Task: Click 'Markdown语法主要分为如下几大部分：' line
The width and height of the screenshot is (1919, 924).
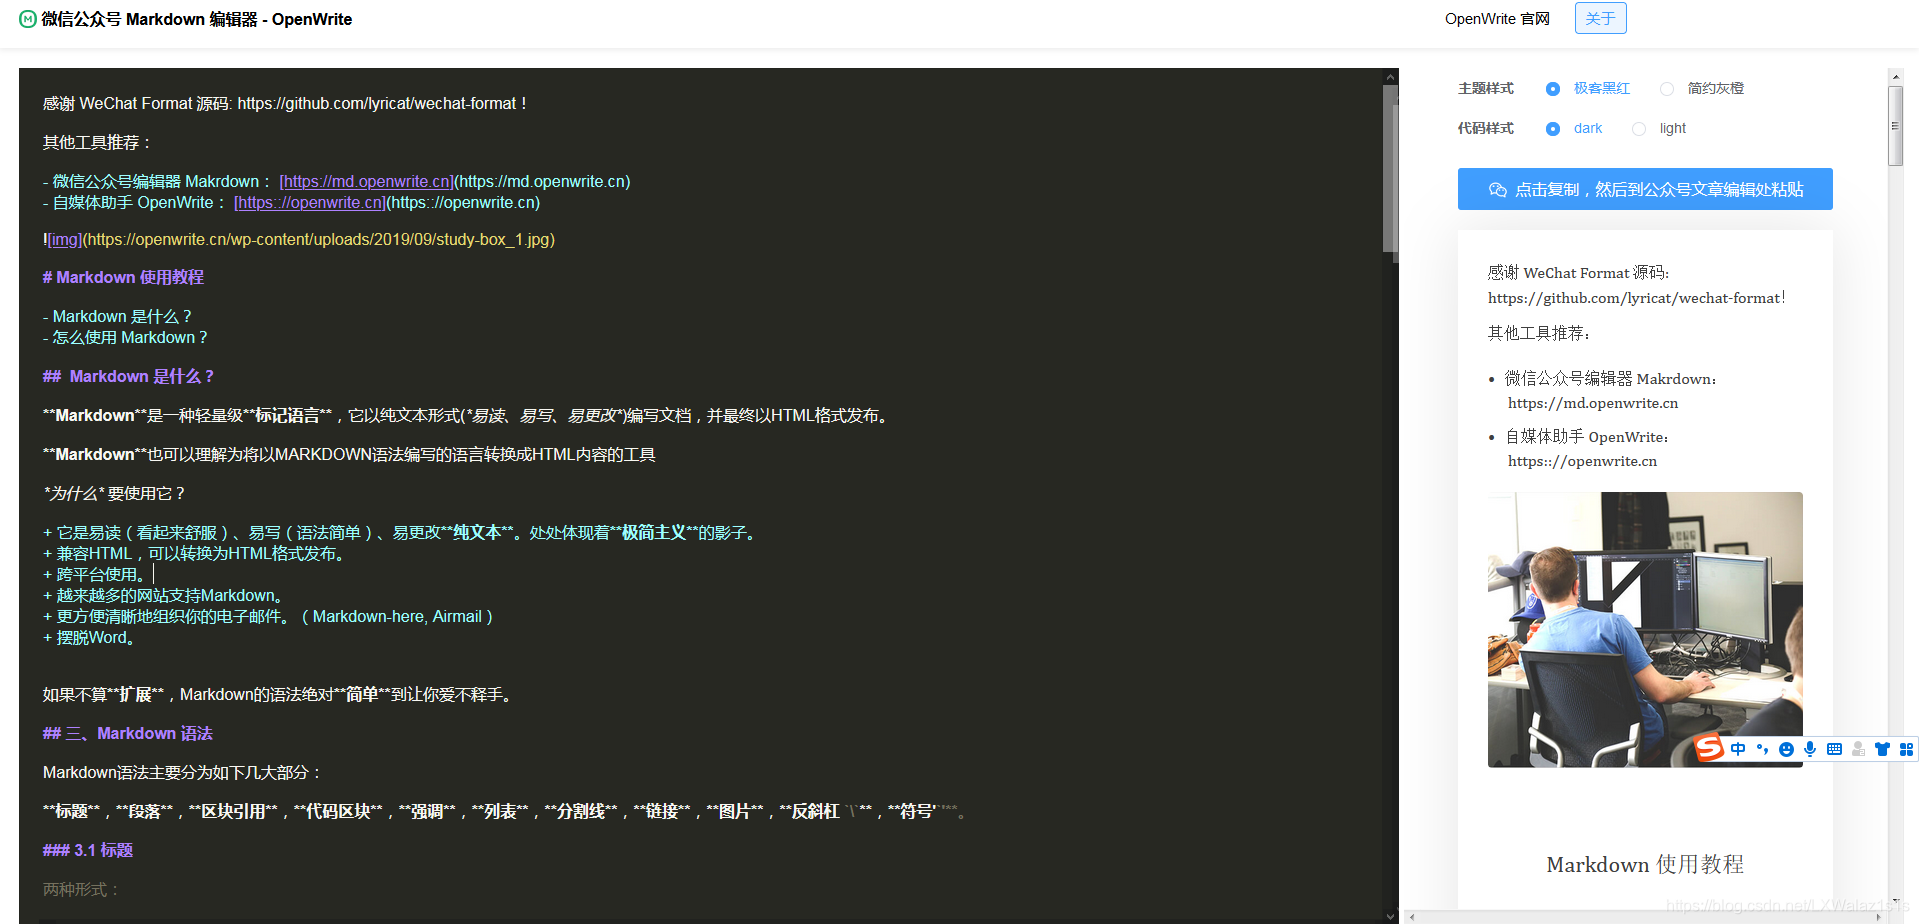Action: pos(183,772)
